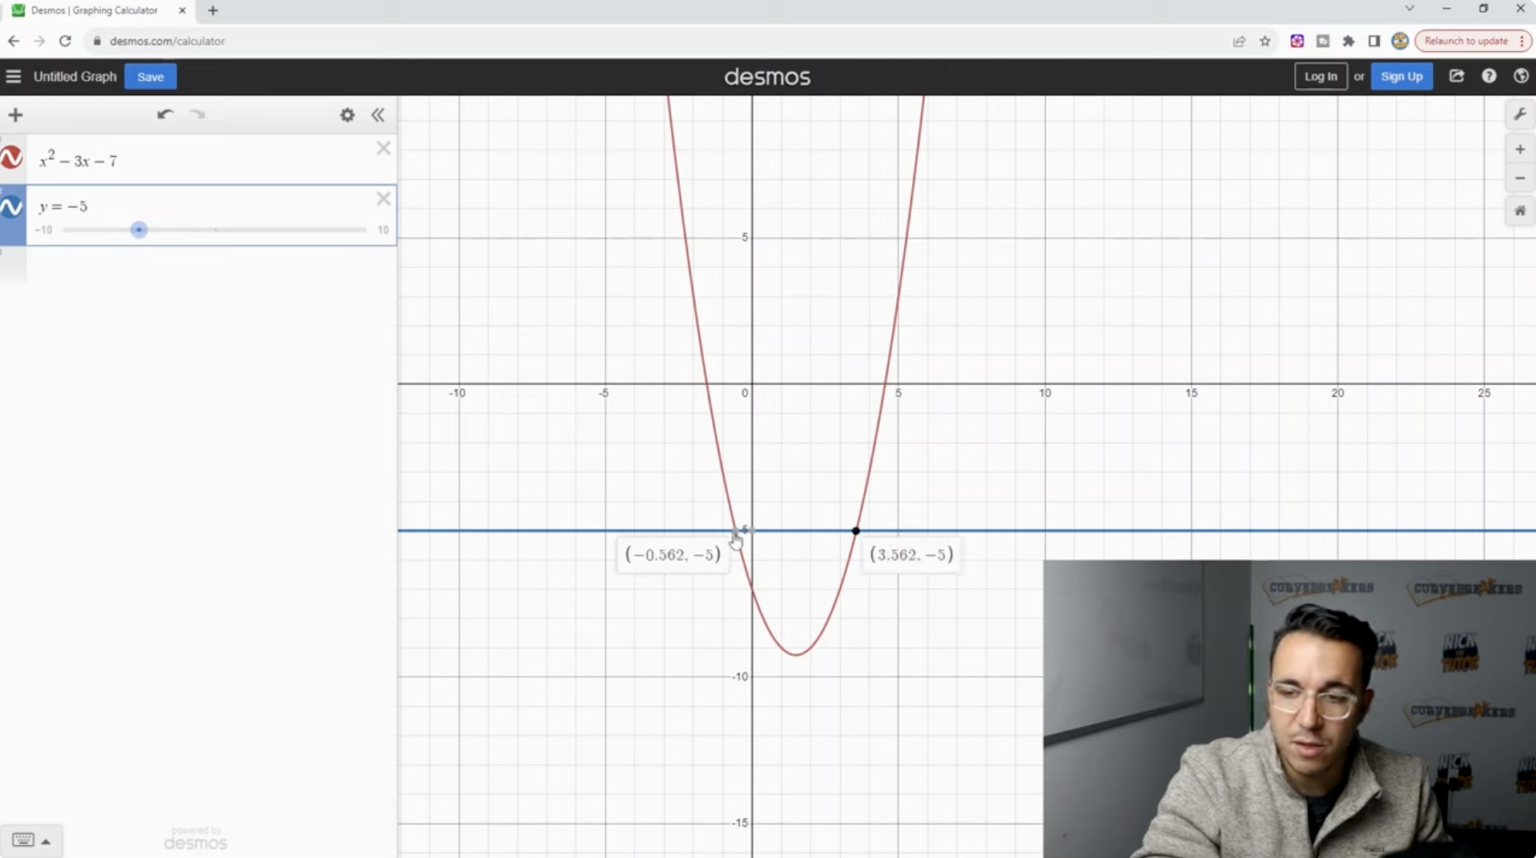The image size is (1536, 858).
Task: Click the y=-5 slider track
Action: coord(215,229)
